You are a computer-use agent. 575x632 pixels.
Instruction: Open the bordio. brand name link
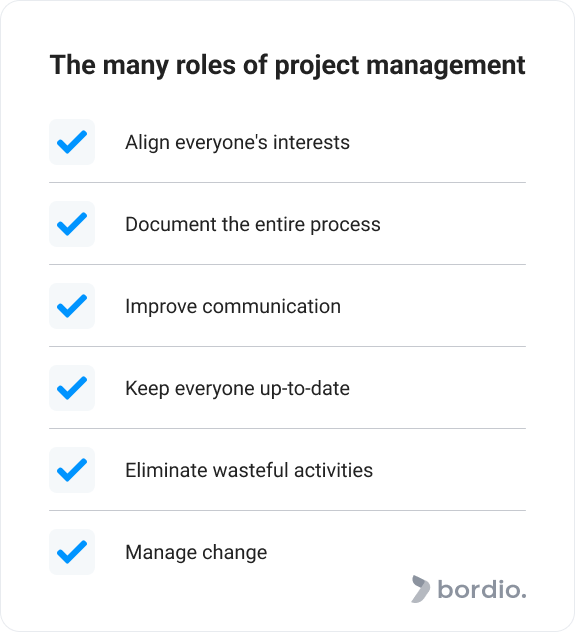482,590
